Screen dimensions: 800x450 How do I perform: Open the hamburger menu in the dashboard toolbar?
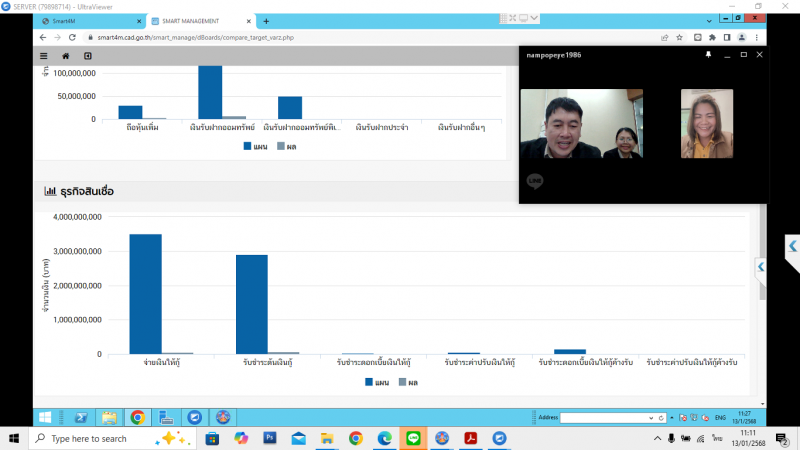44,56
